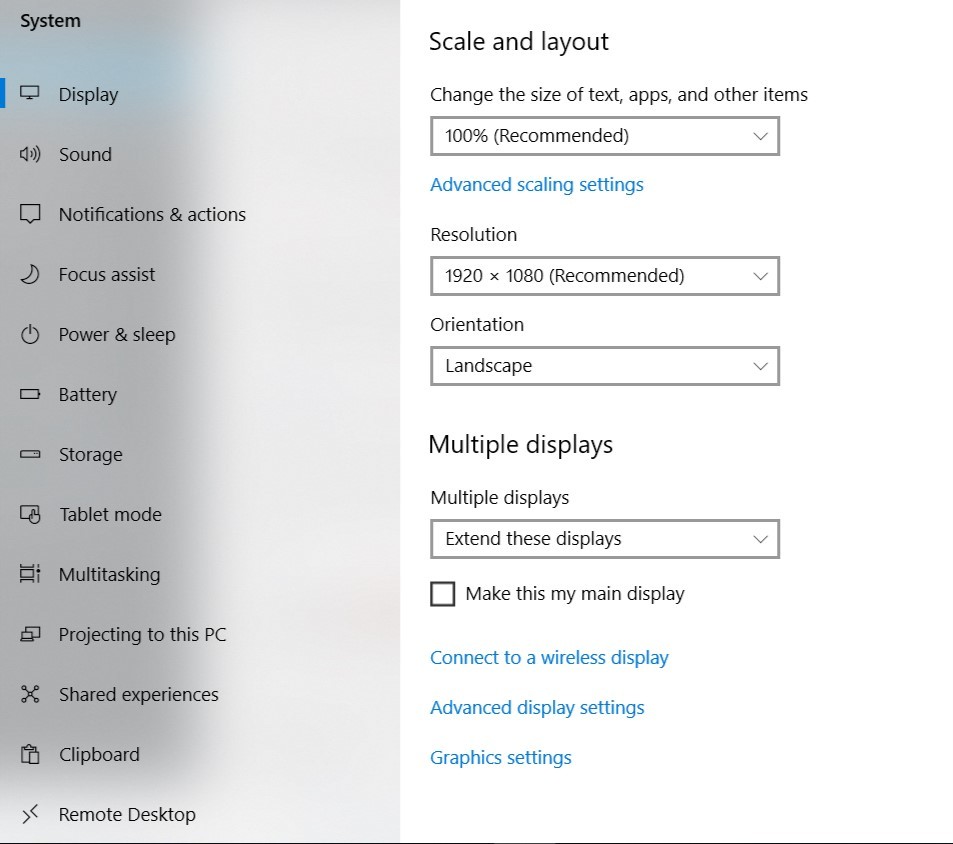Open the Orientation dropdown

[x=604, y=366]
